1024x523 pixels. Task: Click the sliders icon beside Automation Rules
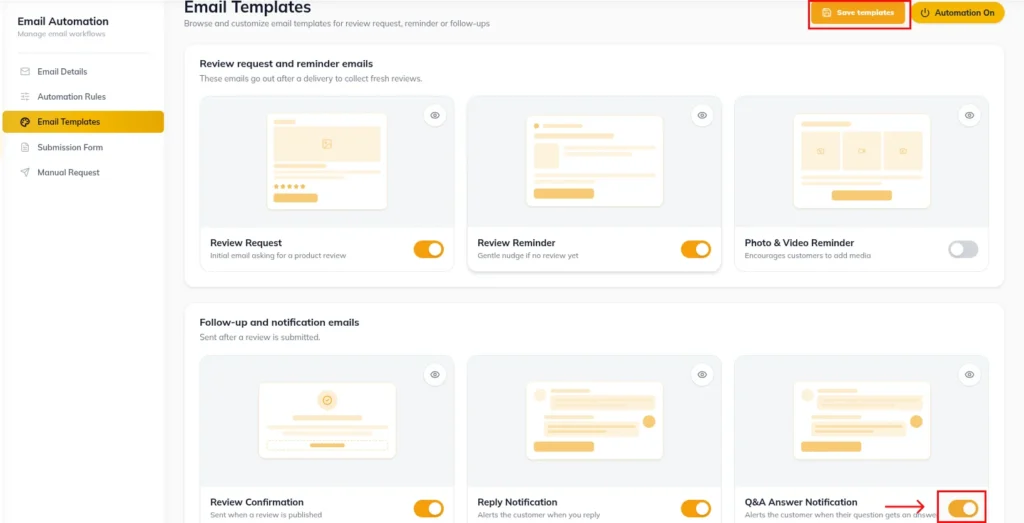tap(25, 97)
